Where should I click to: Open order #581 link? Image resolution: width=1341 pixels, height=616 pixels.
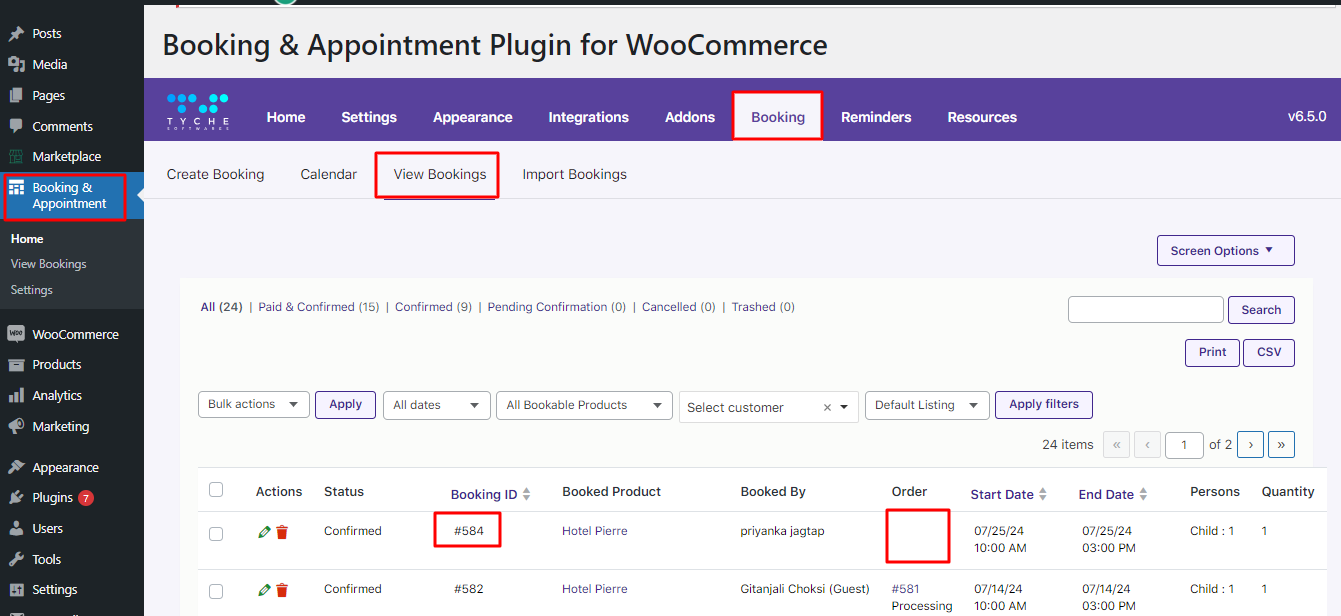click(x=905, y=589)
